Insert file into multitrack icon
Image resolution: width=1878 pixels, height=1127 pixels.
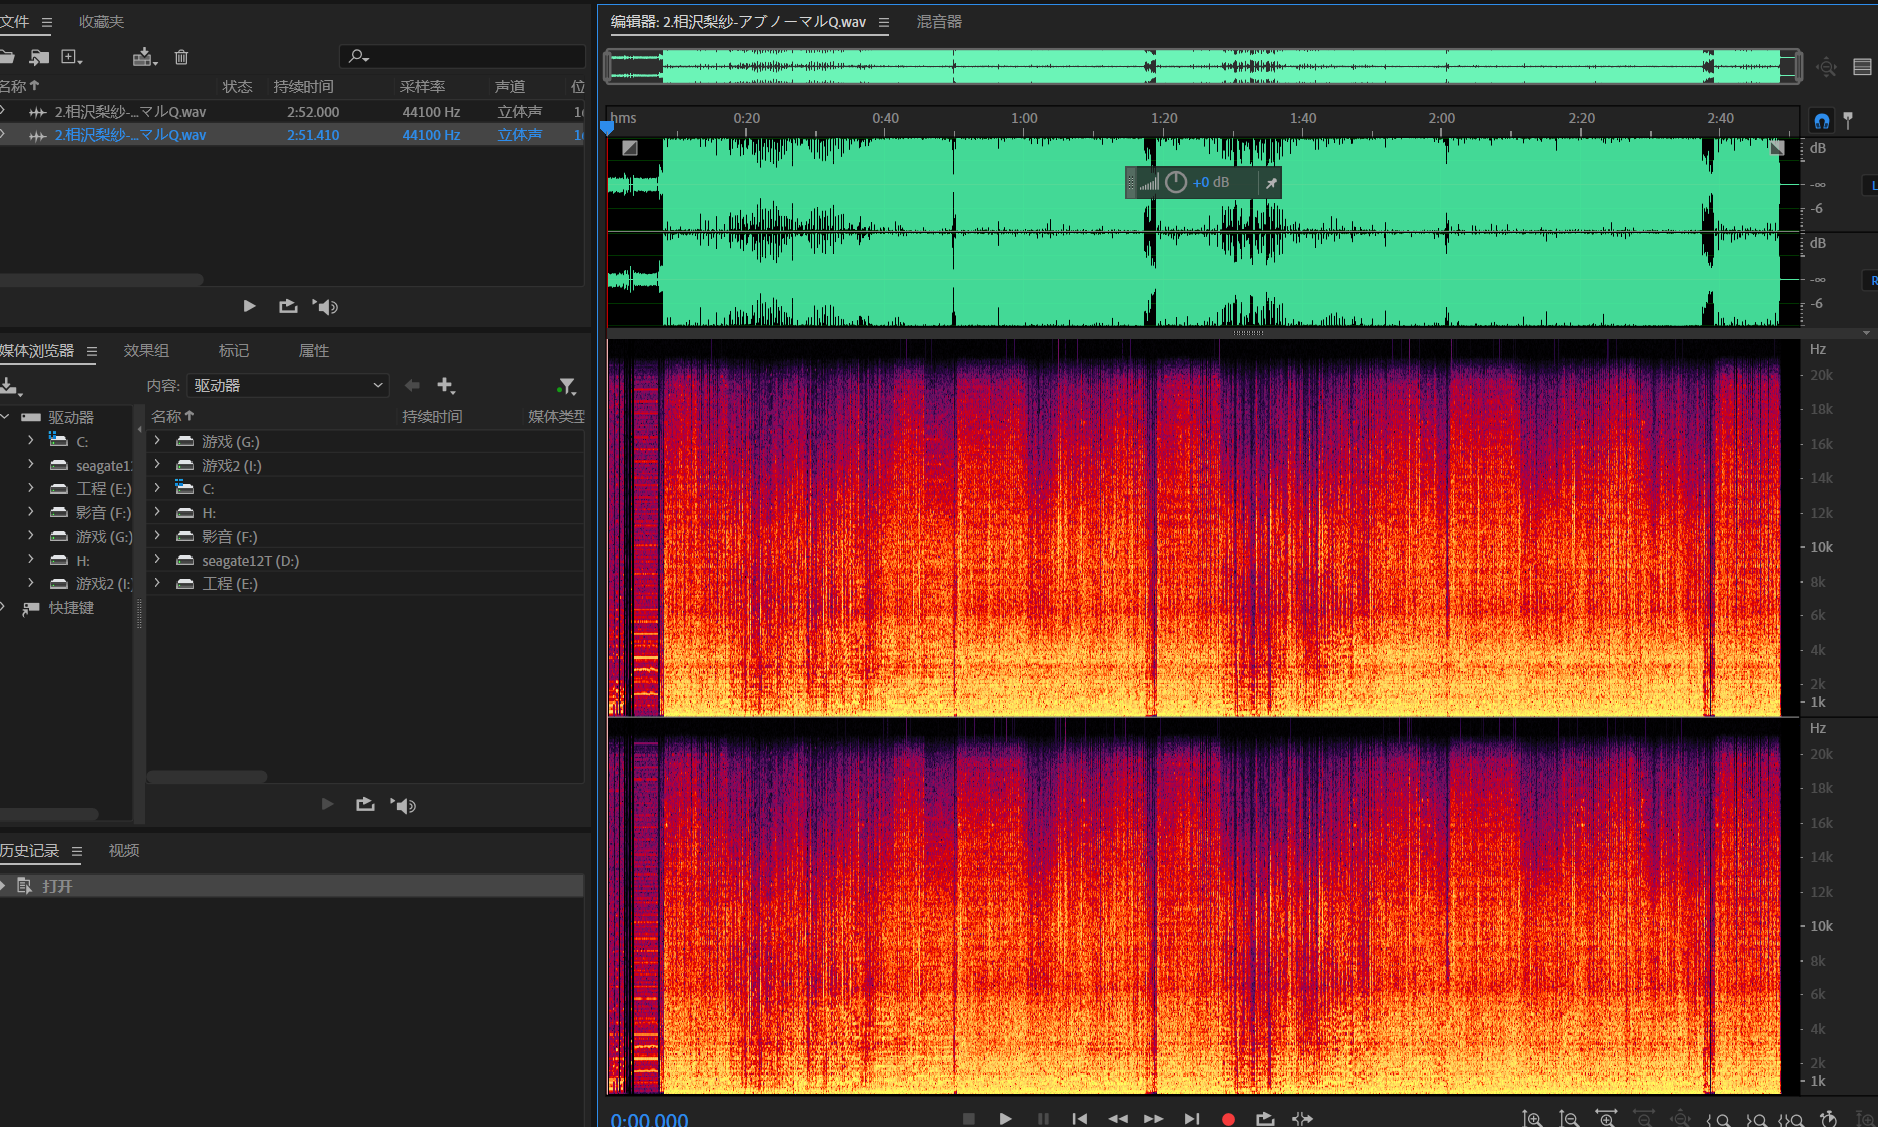(145, 57)
